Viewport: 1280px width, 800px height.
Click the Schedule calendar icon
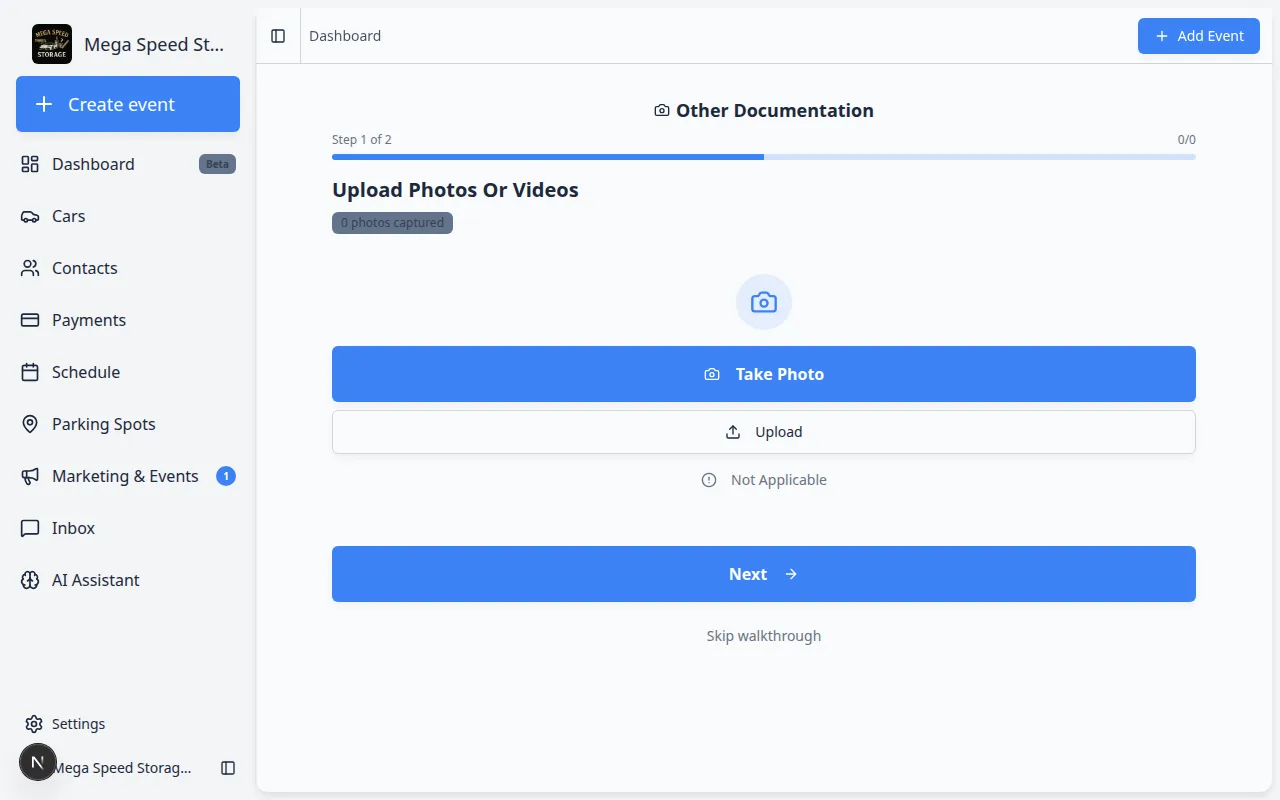(x=30, y=372)
